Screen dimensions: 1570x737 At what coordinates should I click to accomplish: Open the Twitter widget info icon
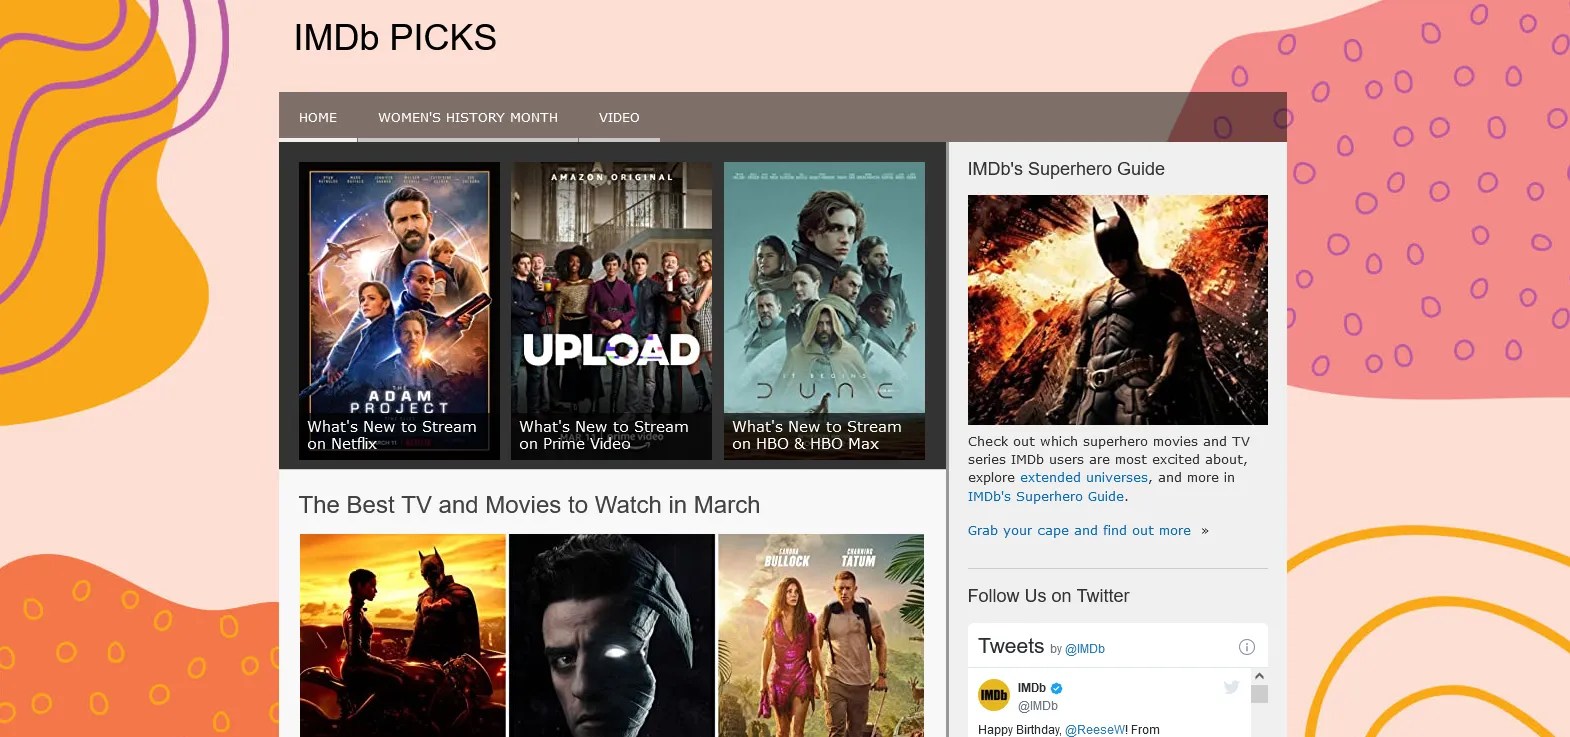1246,647
